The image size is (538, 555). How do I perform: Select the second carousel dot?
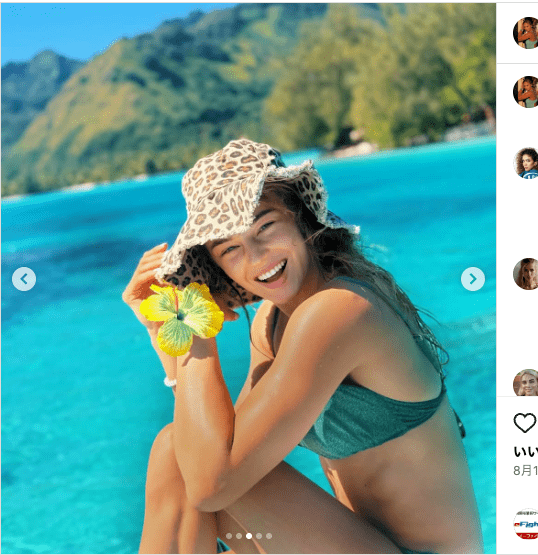tap(239, 536)
